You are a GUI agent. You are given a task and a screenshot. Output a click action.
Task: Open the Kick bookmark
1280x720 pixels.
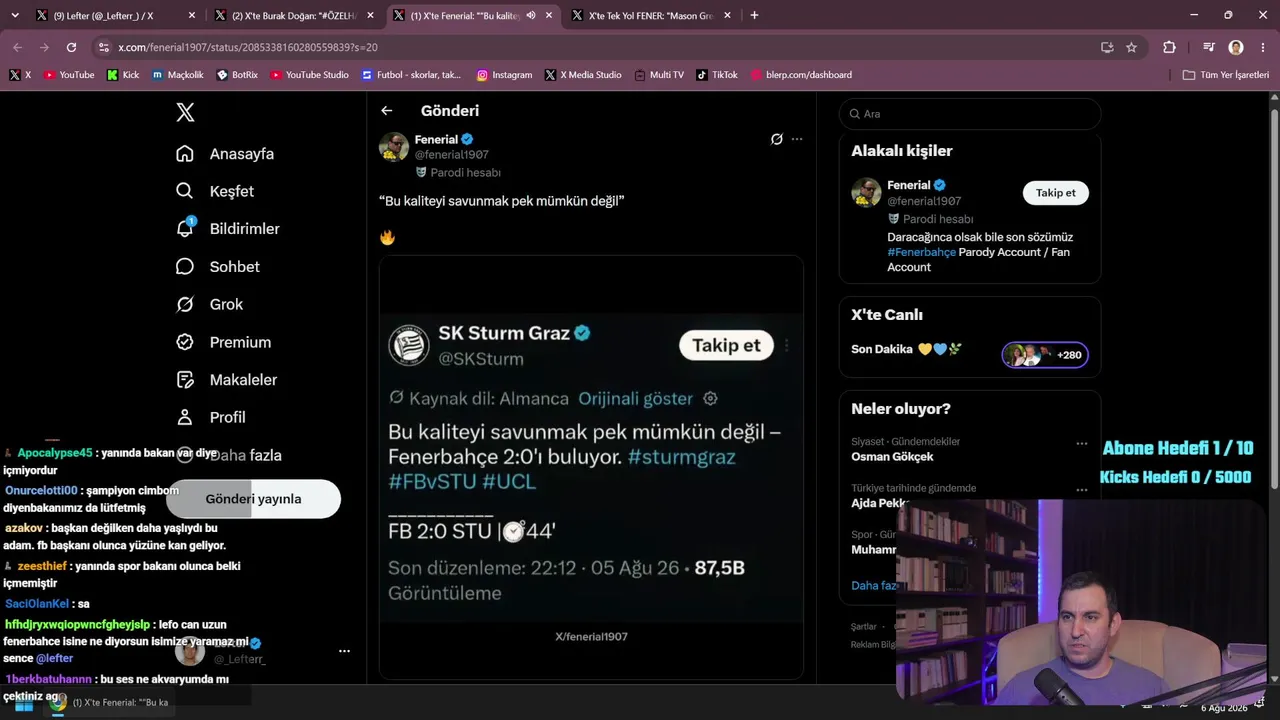click(123, 75)
